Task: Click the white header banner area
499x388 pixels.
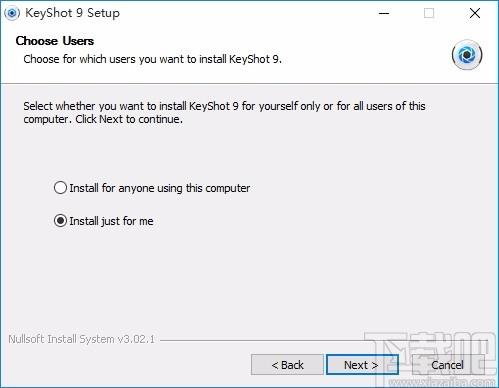Action: point(367,50)
